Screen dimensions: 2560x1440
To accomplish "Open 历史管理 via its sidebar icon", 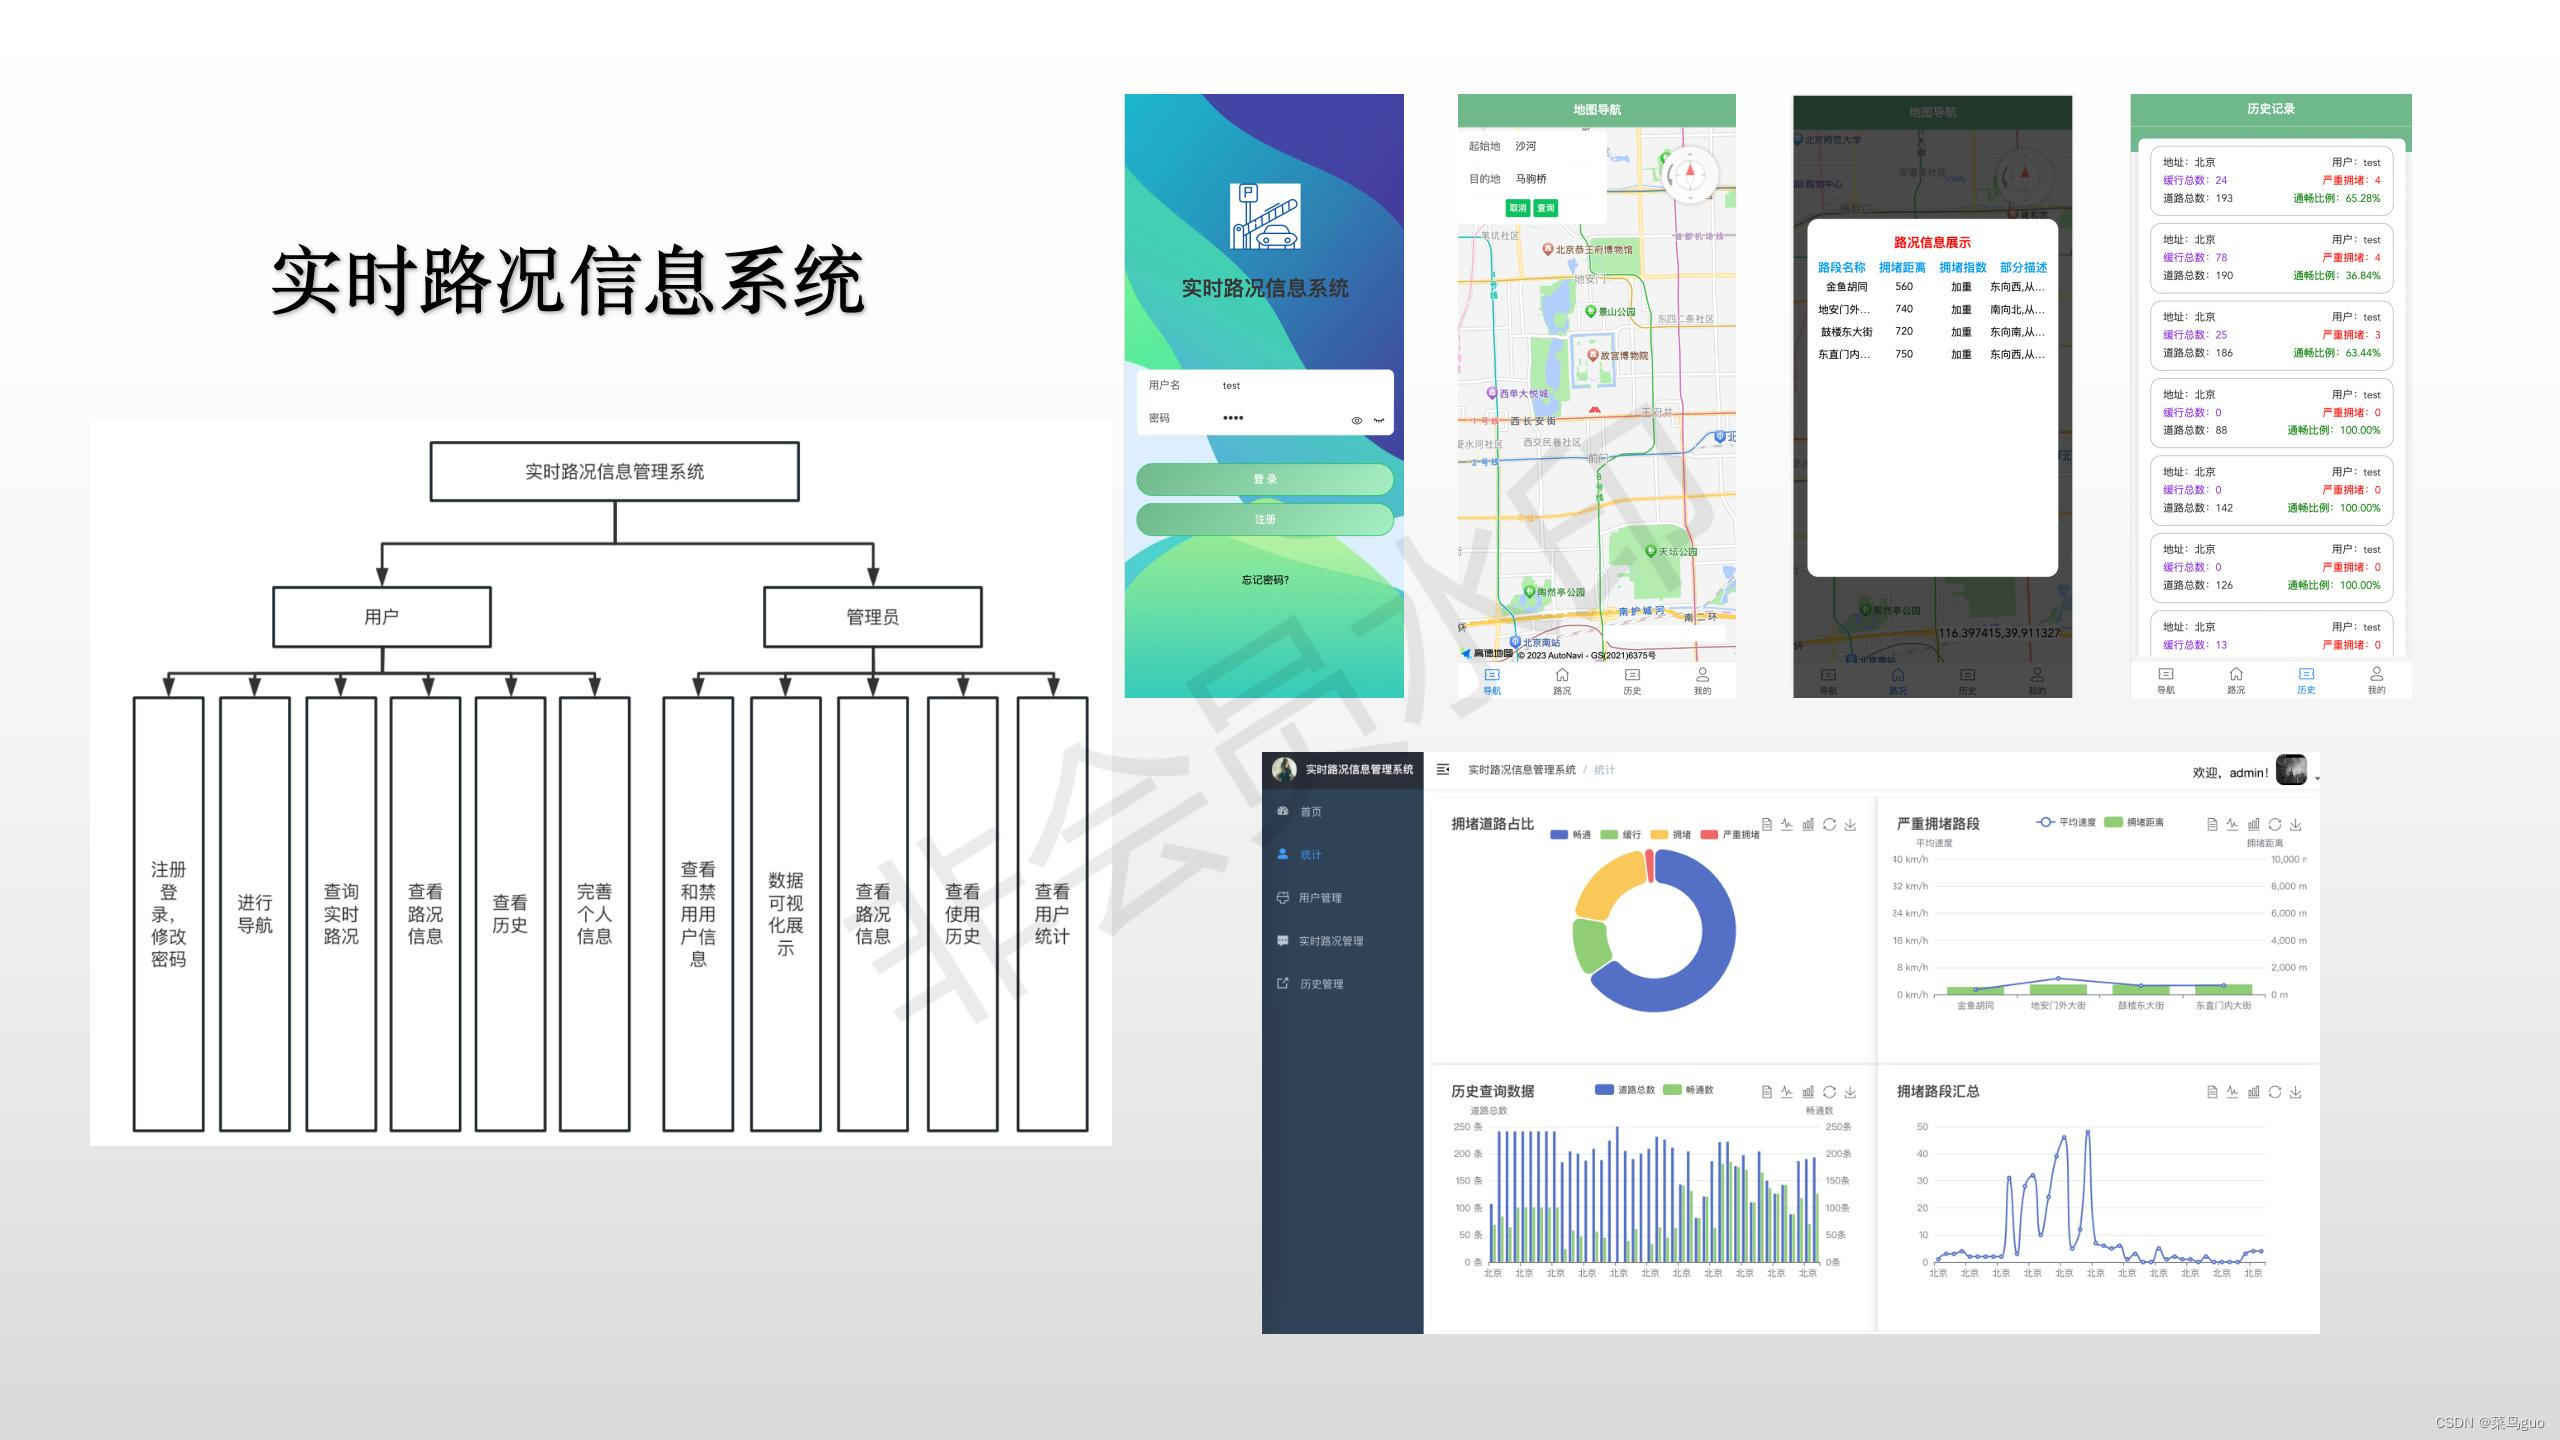I will pos(1283,984).
